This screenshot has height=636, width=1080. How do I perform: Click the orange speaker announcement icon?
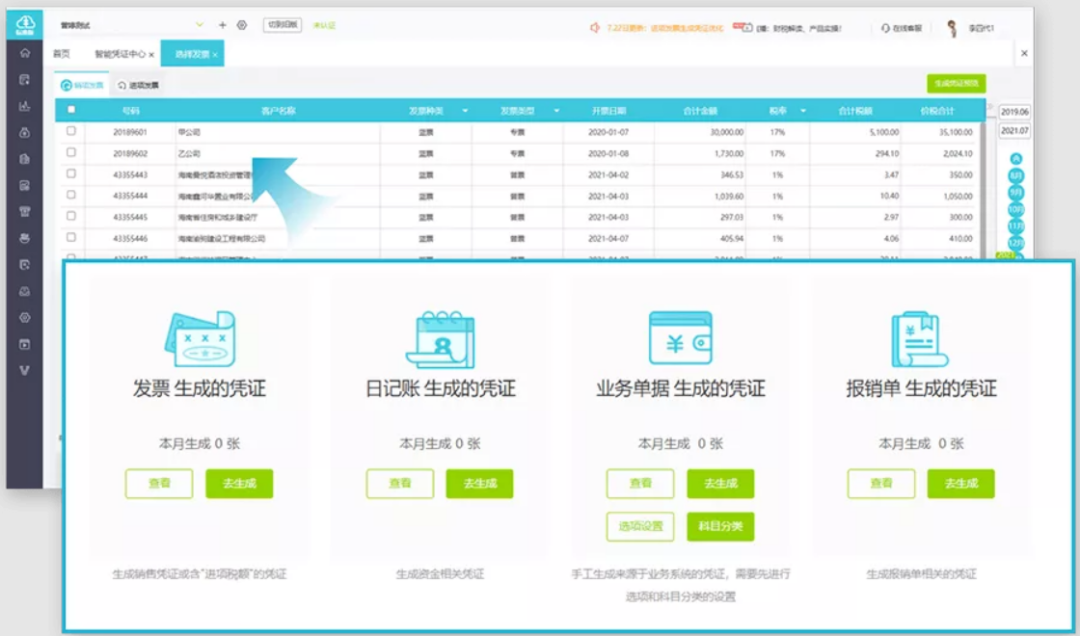click(595, 28)
